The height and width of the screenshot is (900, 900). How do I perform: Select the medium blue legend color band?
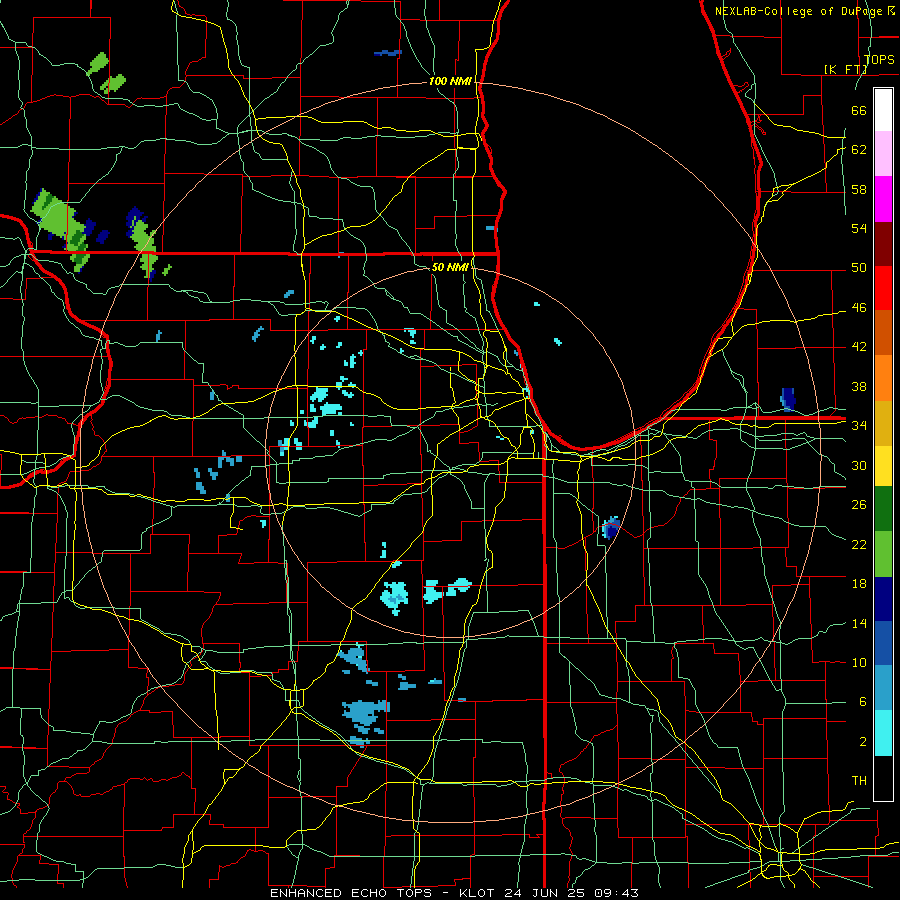[x=883, y=643]
